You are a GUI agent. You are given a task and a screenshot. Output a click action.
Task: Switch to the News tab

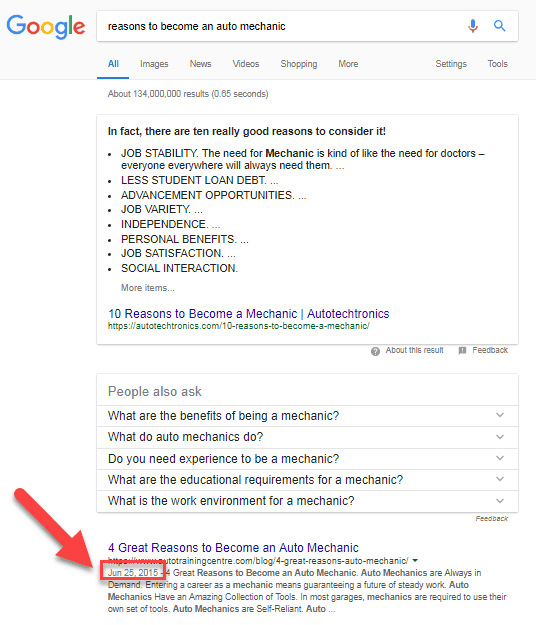point(200,64)
